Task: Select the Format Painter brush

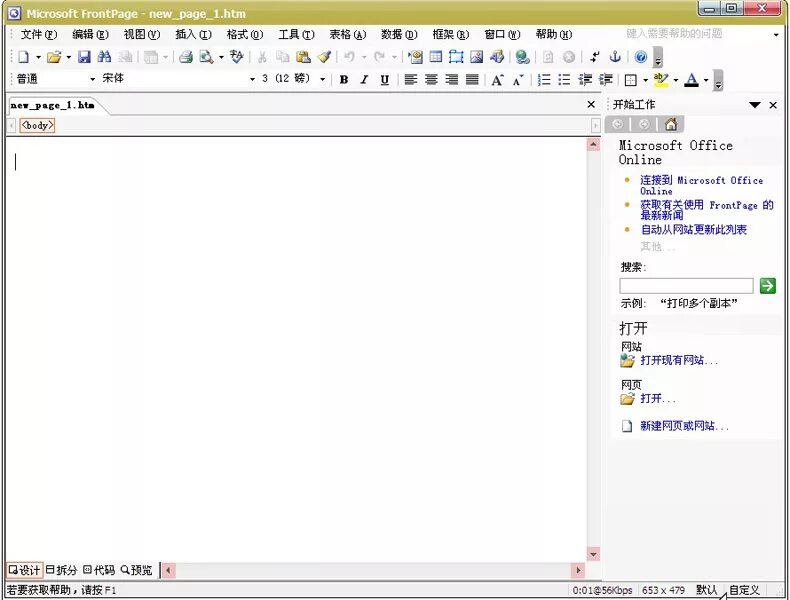Action: 324,57
